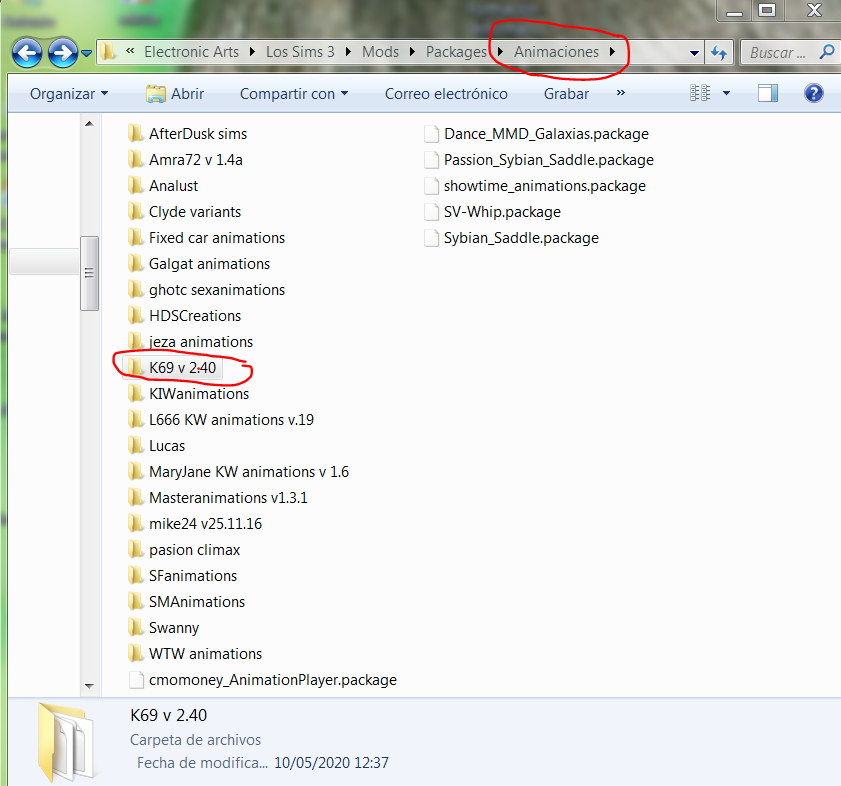Click Animaciones in the breadcrumb path

point(556,52)
